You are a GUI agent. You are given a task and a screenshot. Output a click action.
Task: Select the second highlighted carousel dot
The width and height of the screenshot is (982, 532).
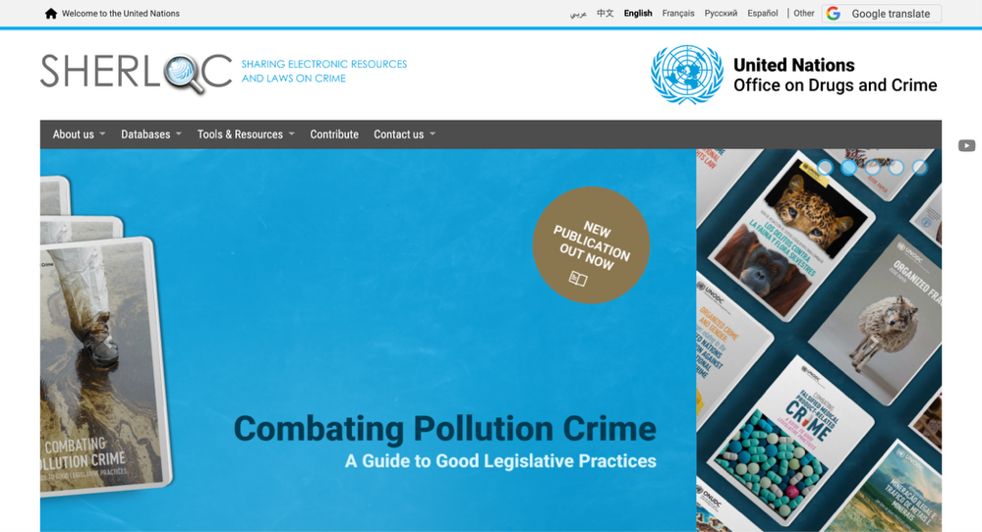(849, 167)
